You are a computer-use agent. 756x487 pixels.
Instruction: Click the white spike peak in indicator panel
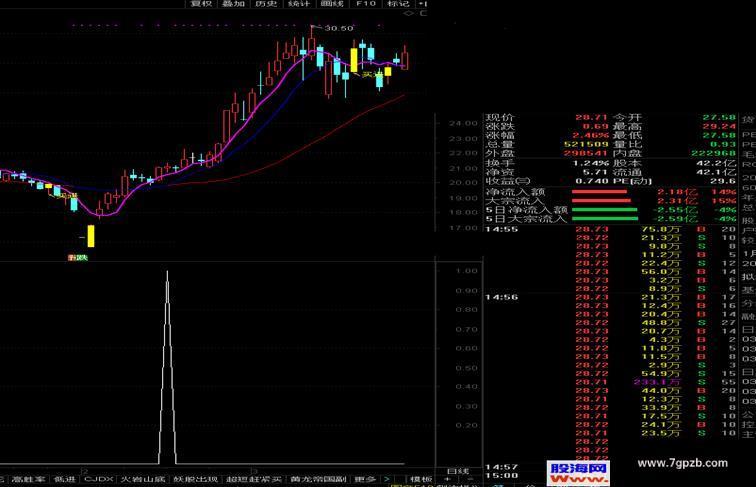tap(167, 274)
